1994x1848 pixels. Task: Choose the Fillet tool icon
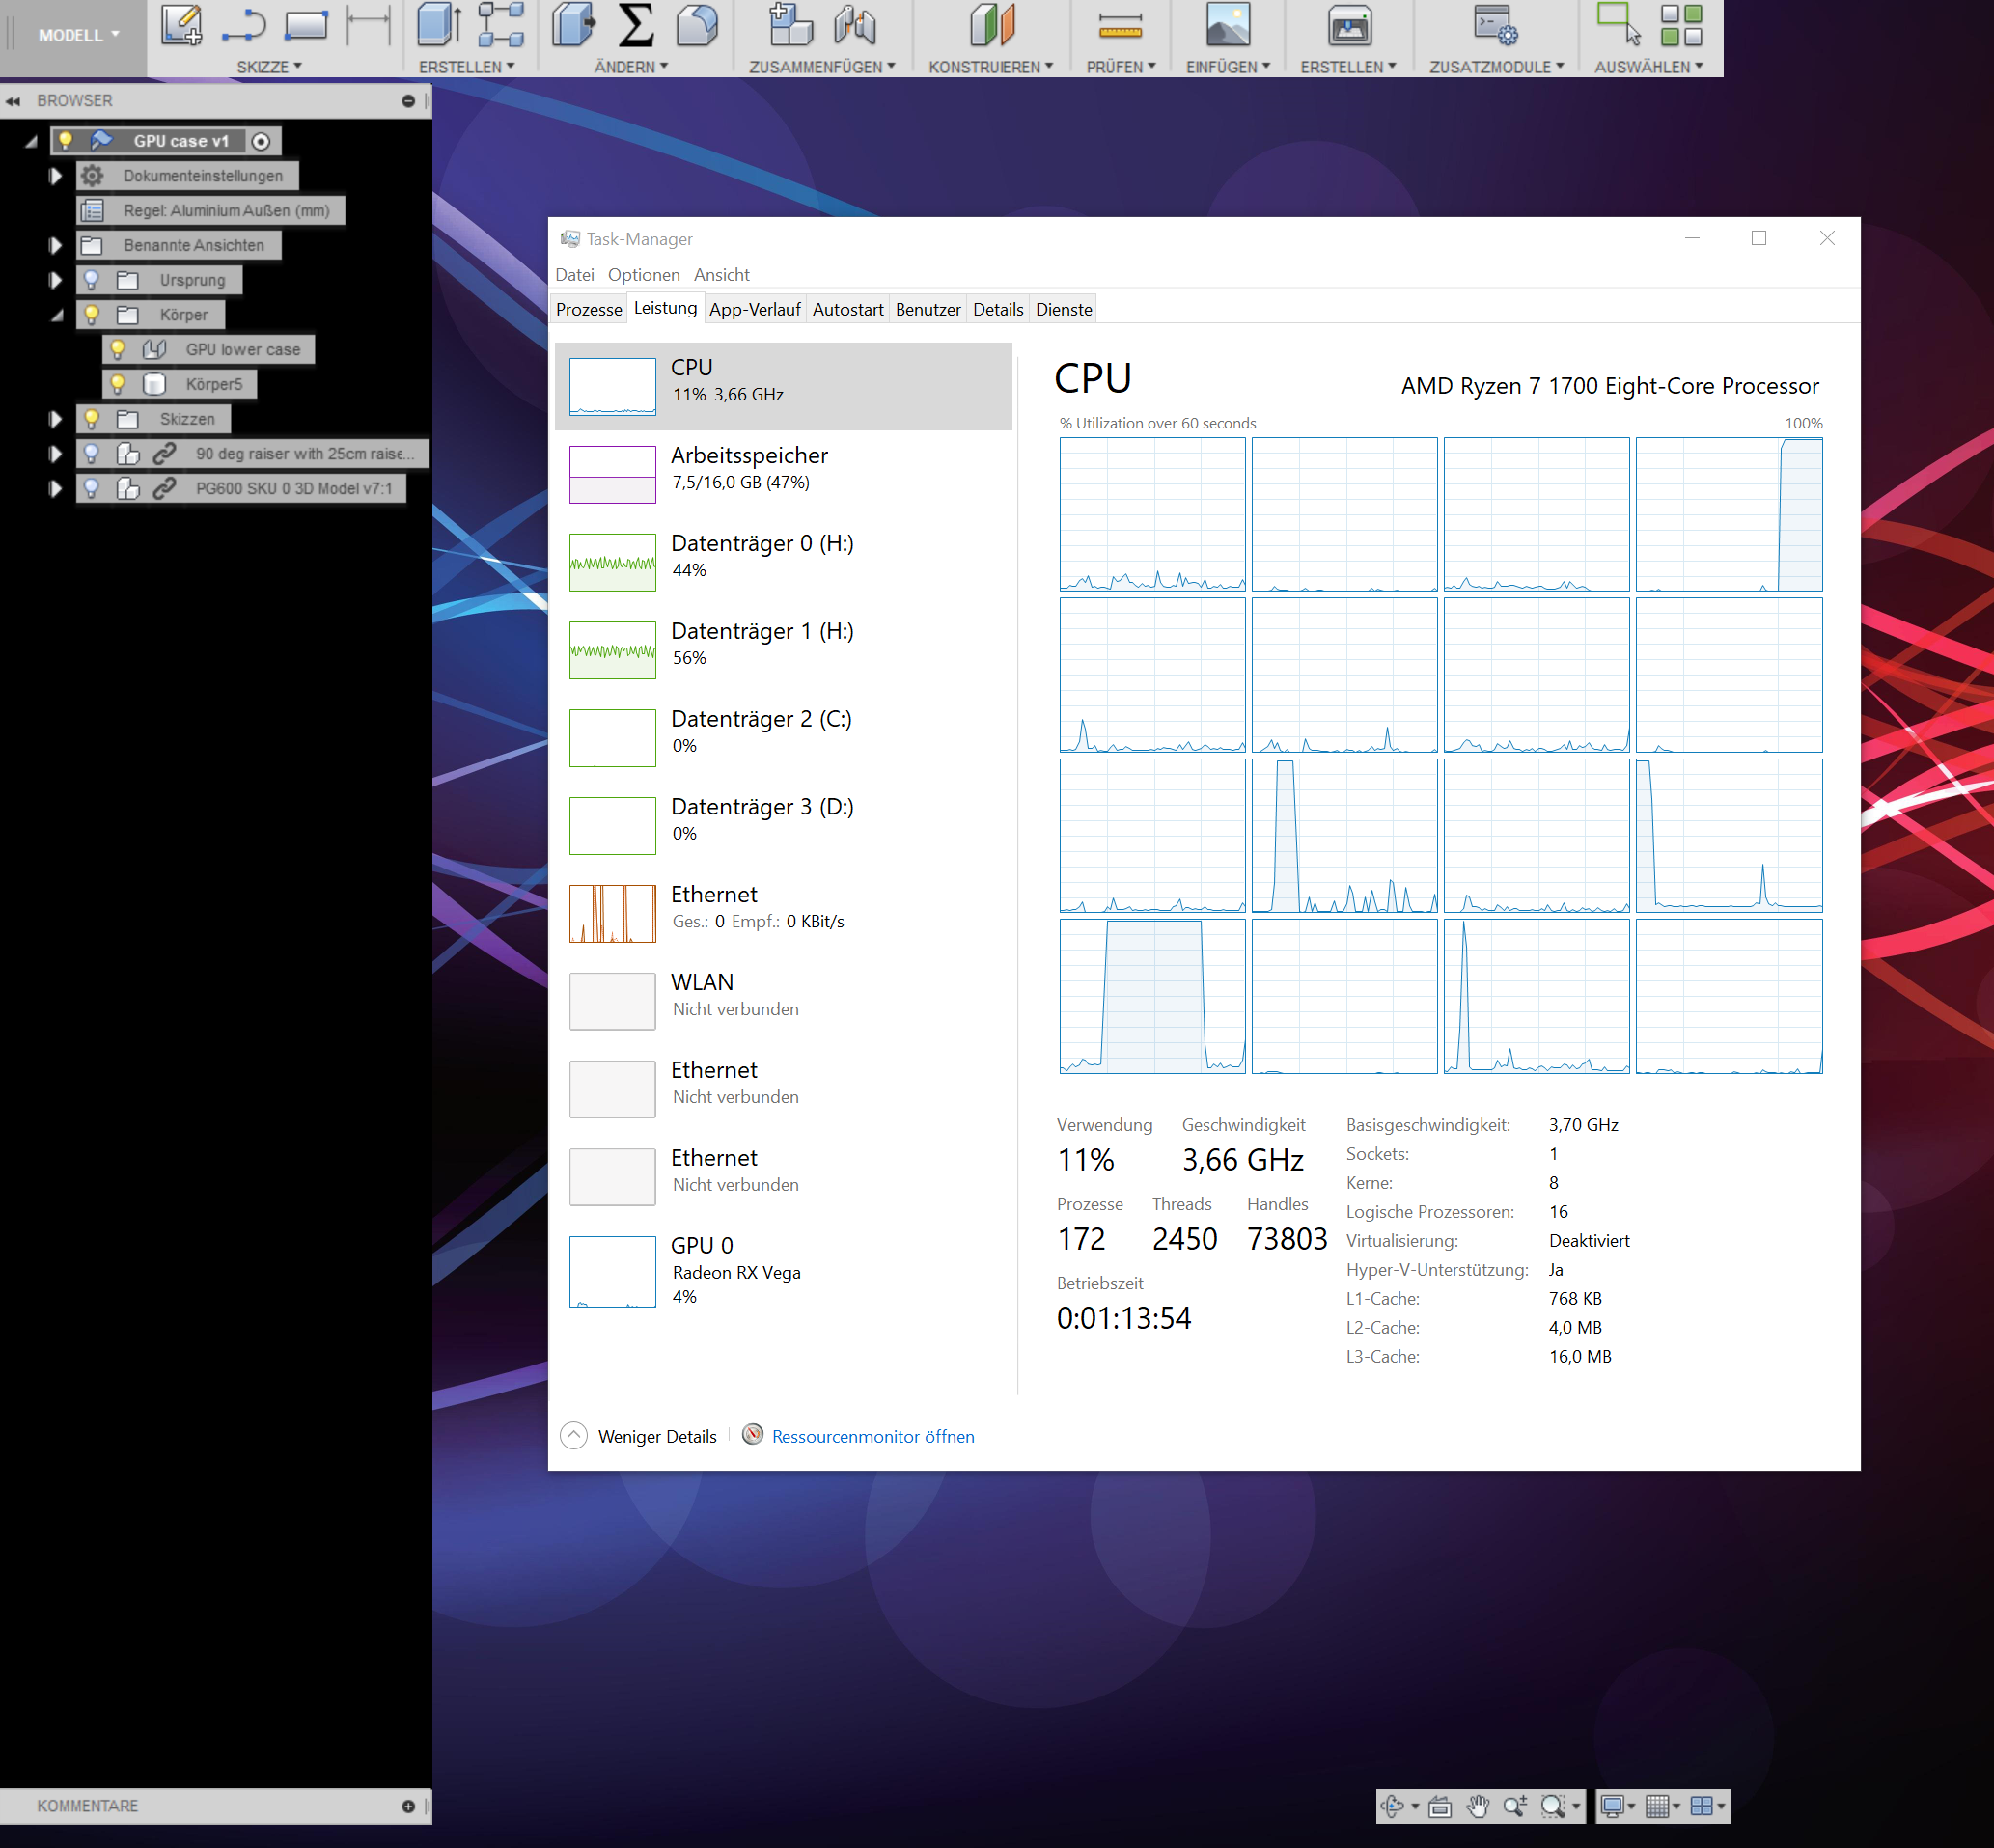click(697, 25)
